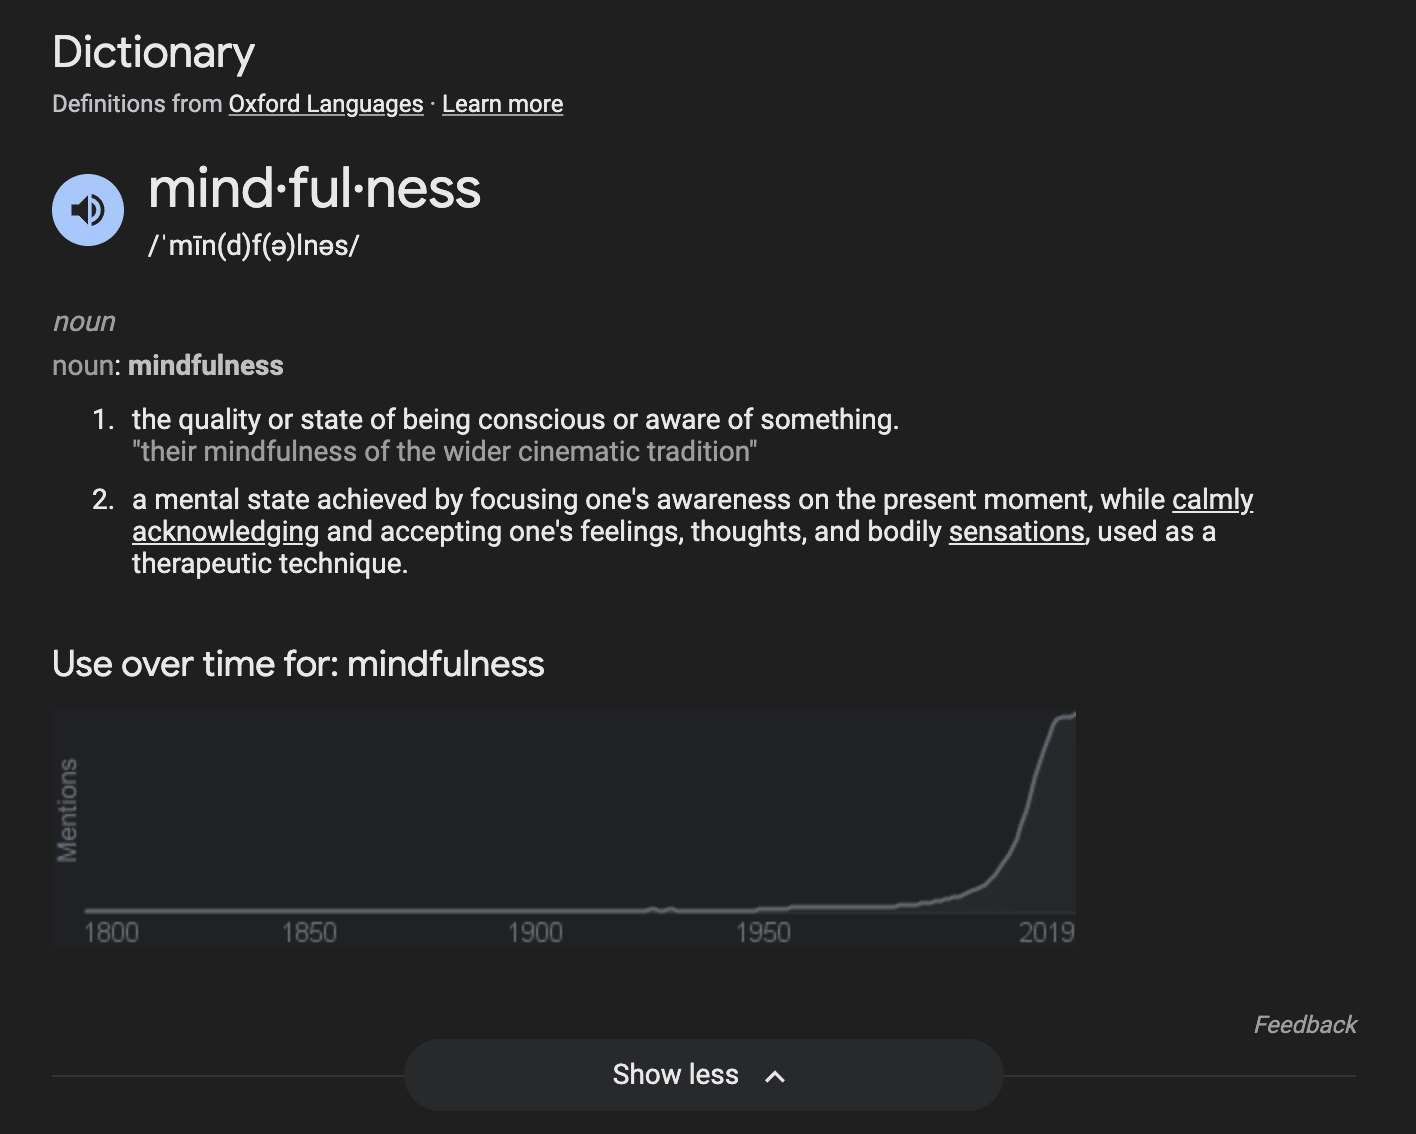
Task: Collapse the dictionary with Show less
Action: [676, 1075]
